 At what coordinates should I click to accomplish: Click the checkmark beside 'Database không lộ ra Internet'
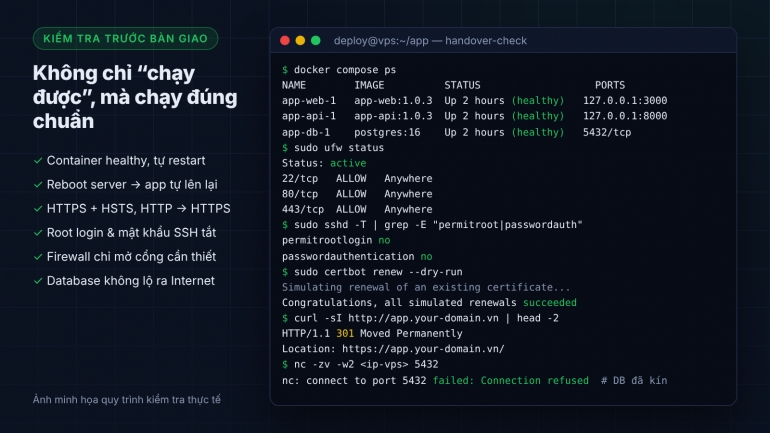[38, 281]
